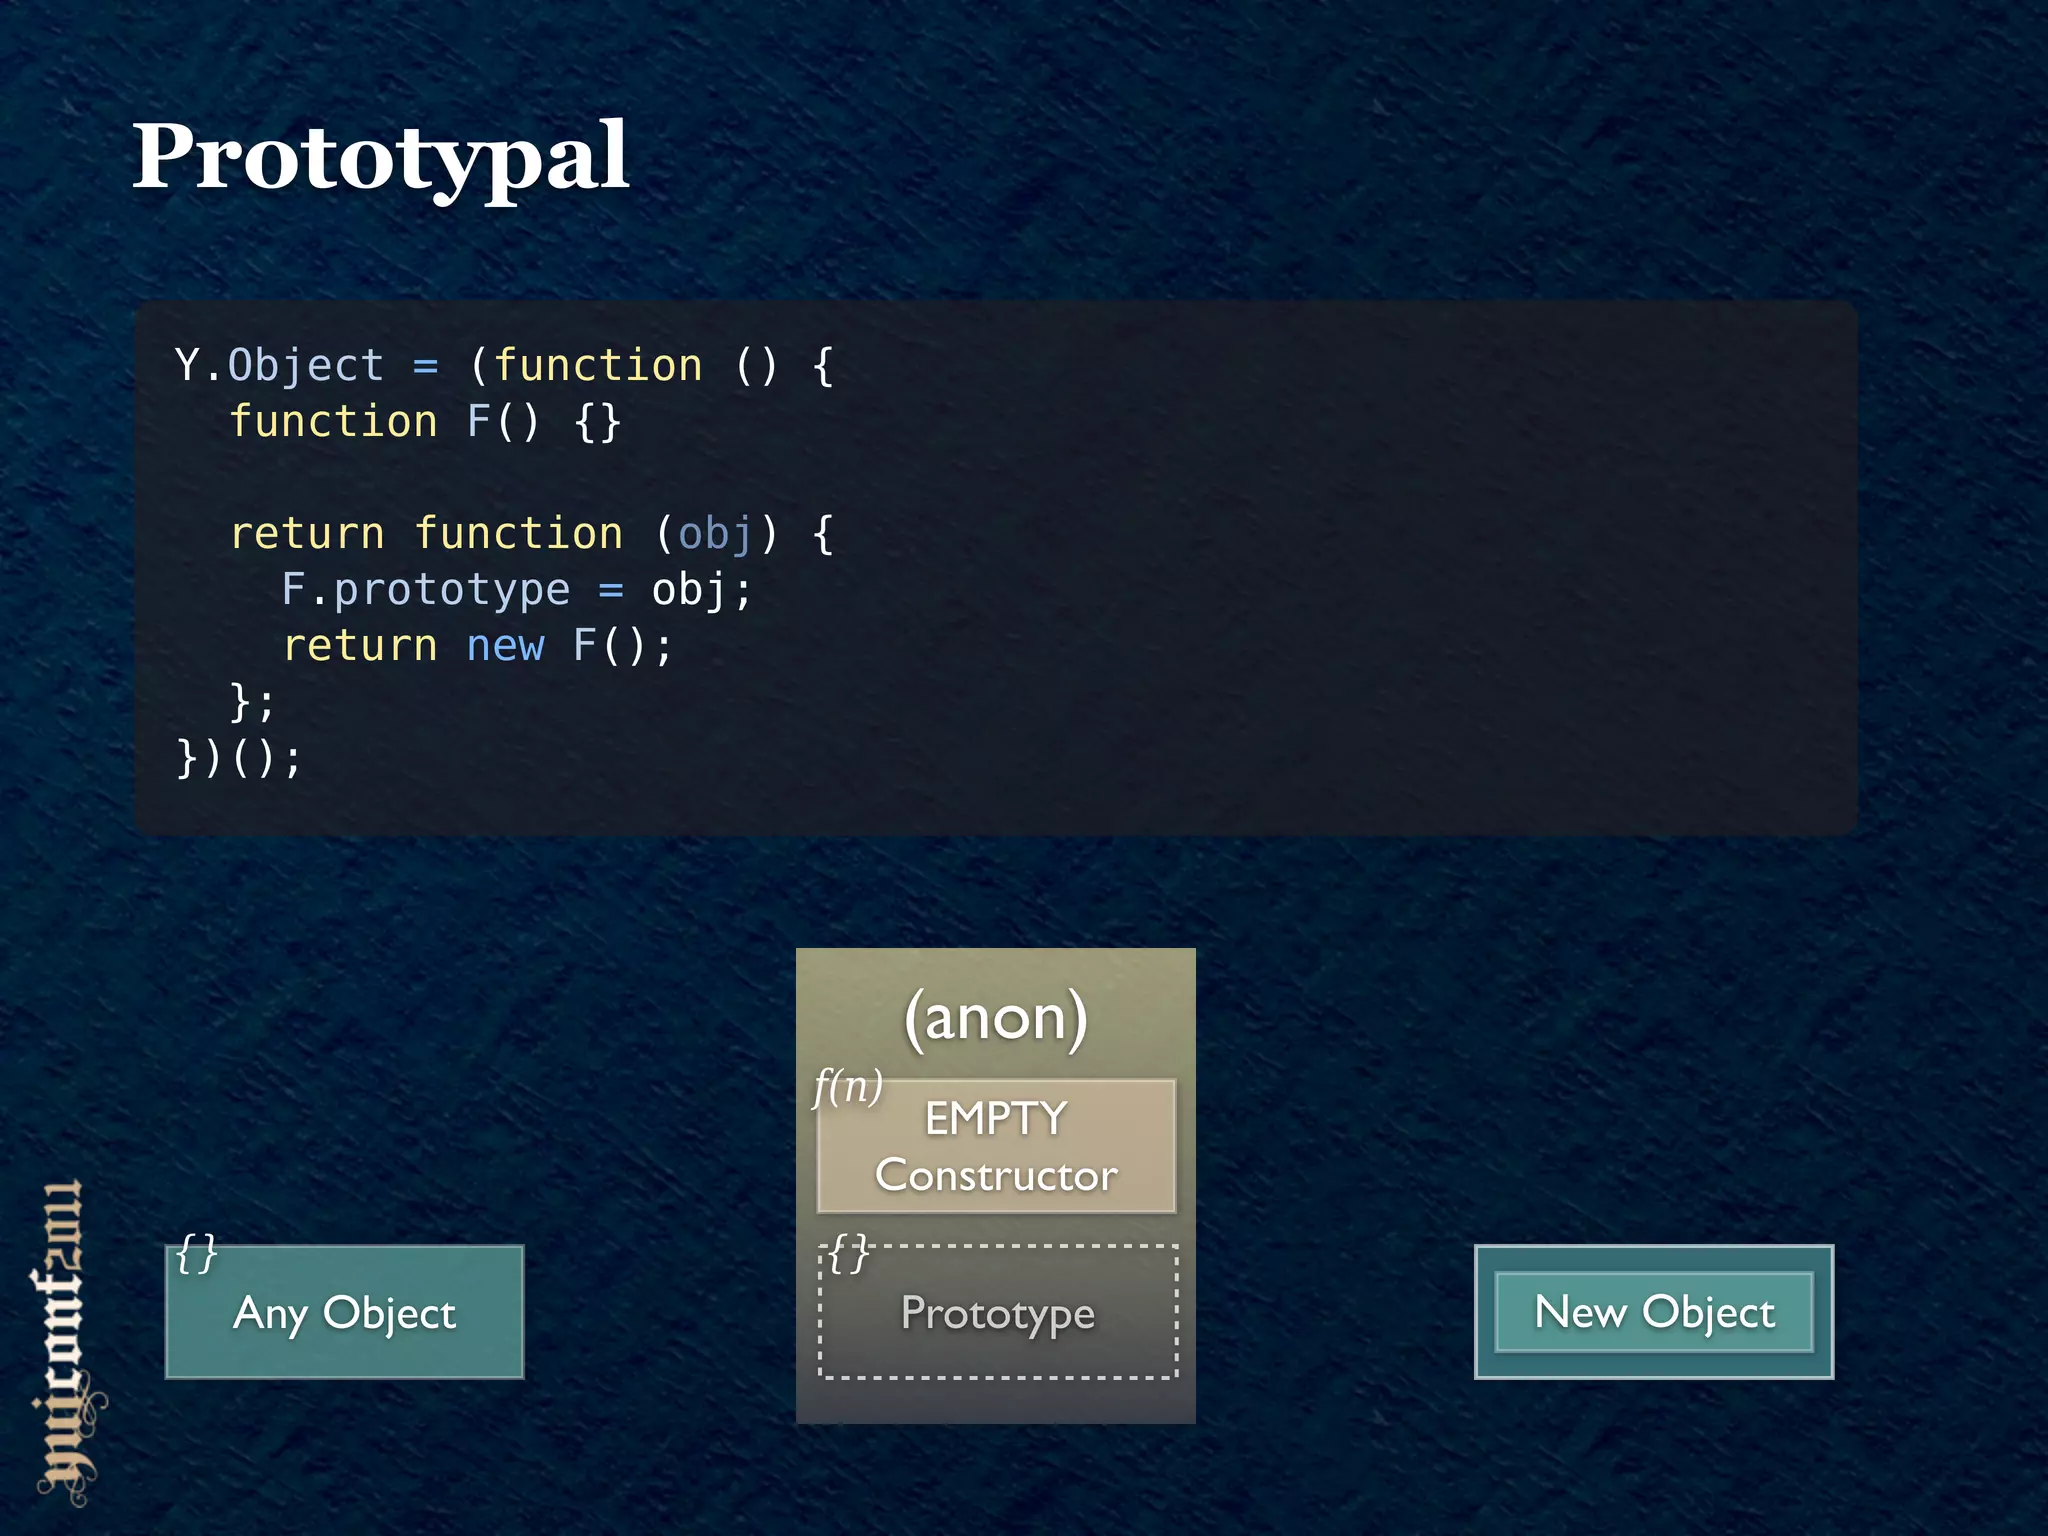The width and height of the screenshot is (2048, 1536).
Task: Select the 'F.prototype = obj;' code line
Action: click(x=516, y=590)
